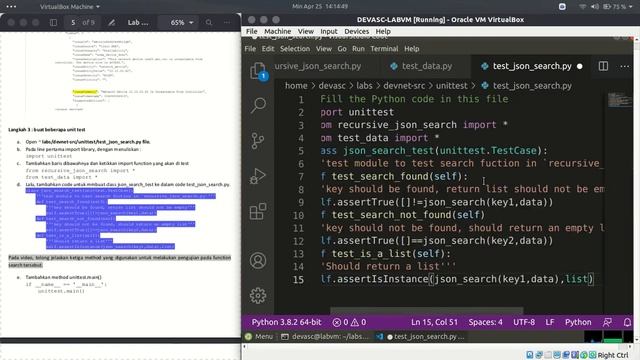The height and width of the screenshot is (360, 640).
Task: Open the Accounts icon in the activity bar
Action: (258, 260)
